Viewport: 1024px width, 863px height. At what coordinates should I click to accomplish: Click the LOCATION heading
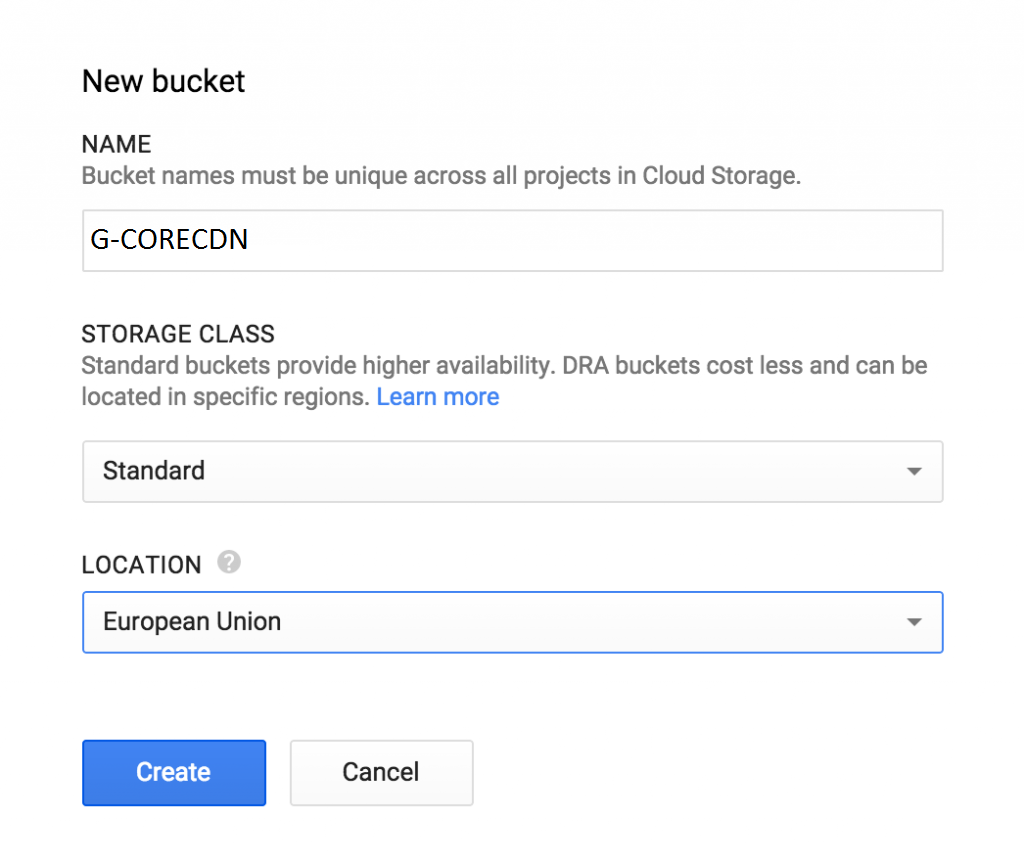[x=141, y=564]
